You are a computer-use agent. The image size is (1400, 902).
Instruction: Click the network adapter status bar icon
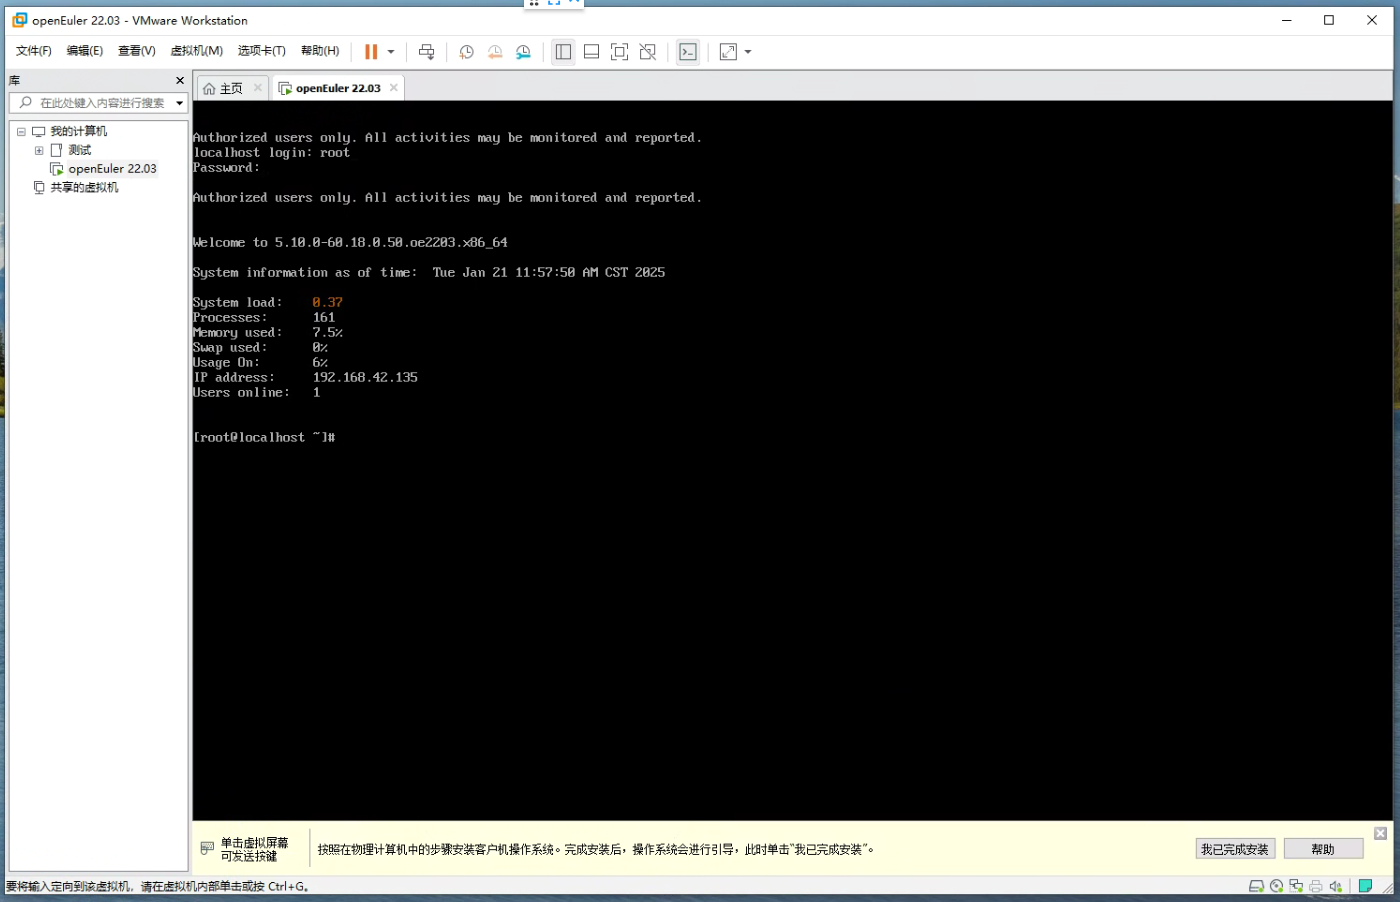pyautogui.click(x=1296, y=886)
